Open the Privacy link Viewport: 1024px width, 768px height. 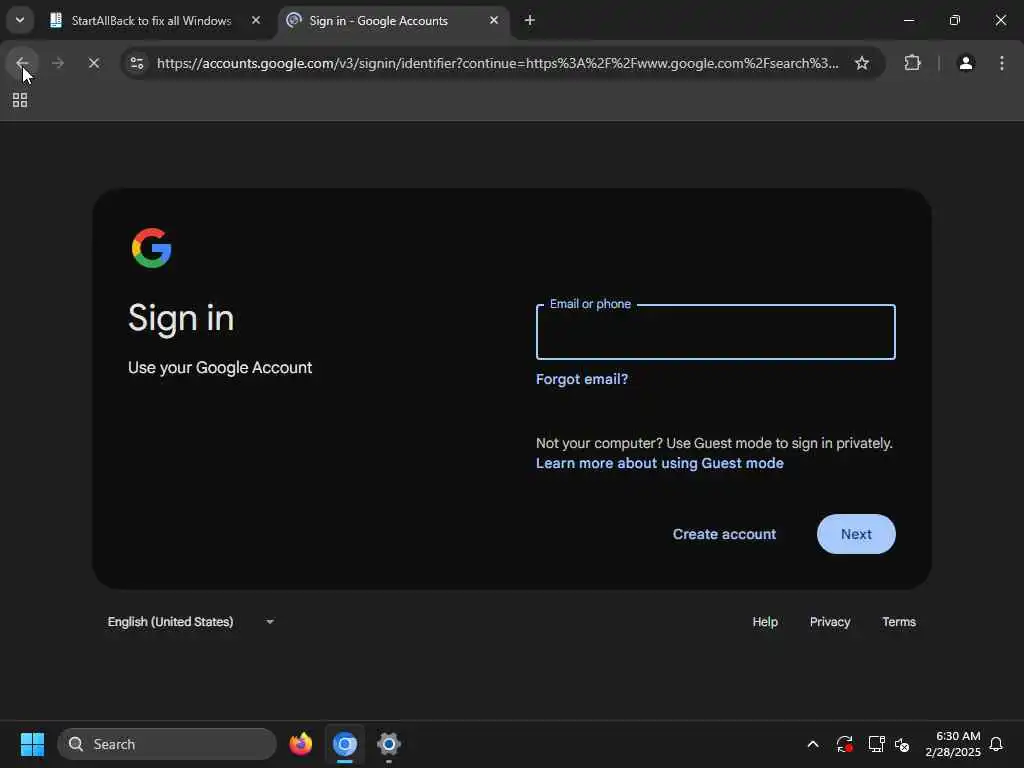coord(830,622)
